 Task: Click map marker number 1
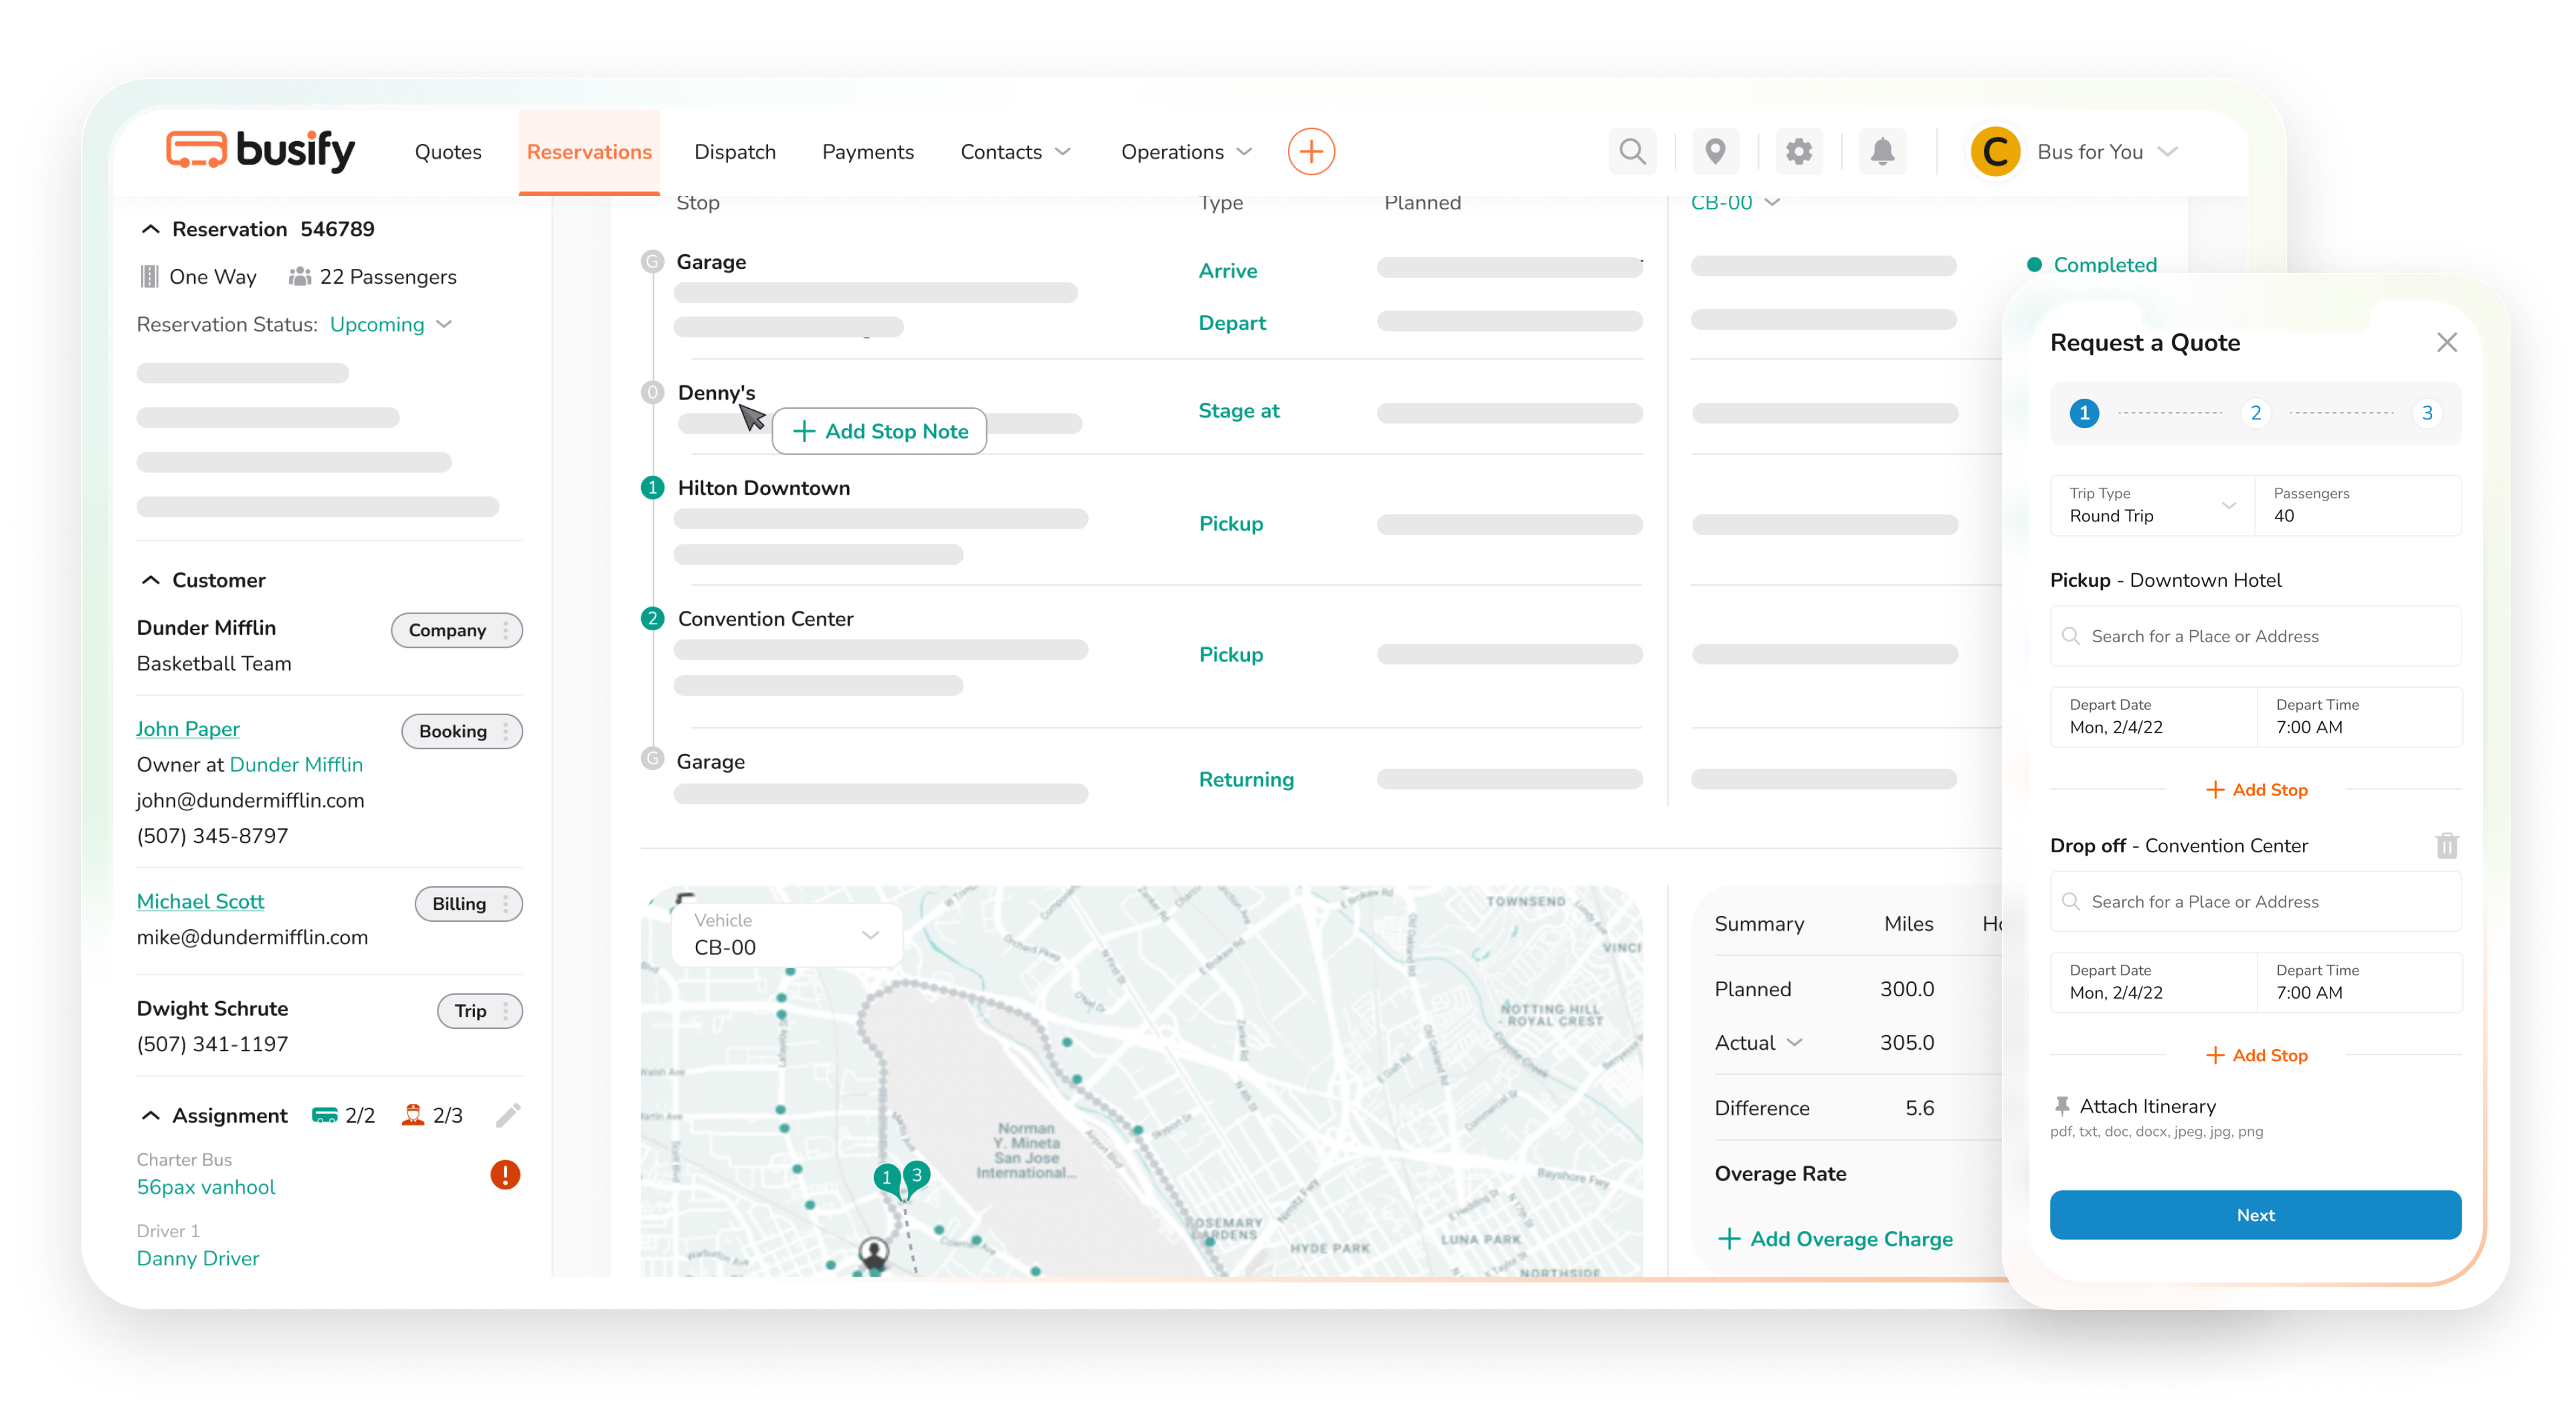[x=886, y=1179]
